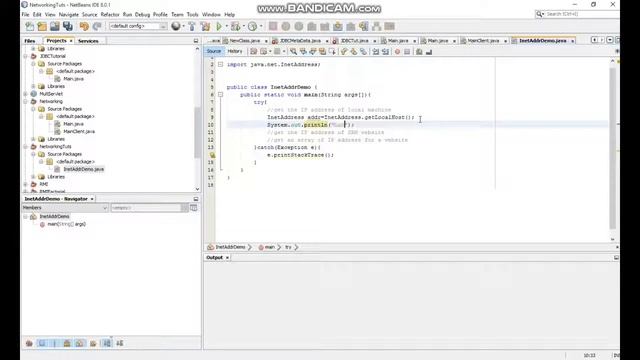
Task: Collapse the JDBCTutorial project node
Action: click(x=26, y=56)
